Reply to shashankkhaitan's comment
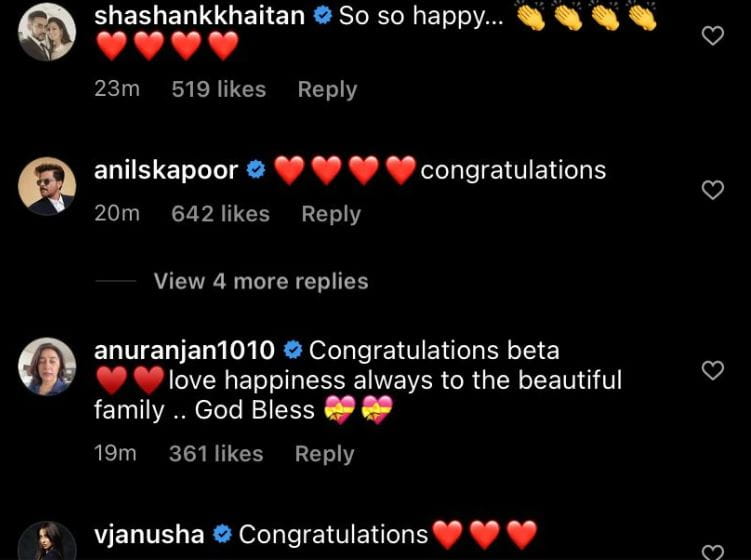 [x=328, y=90]
